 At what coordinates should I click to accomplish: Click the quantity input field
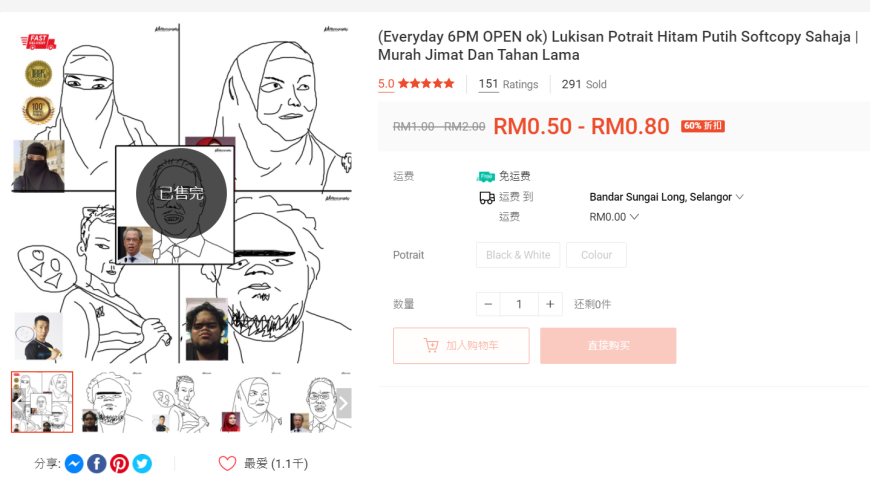point(519,304)
